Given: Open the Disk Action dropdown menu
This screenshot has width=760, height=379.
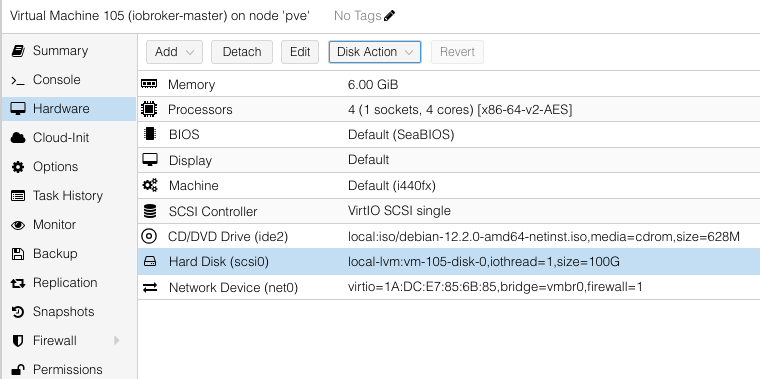Looking at the screenshot, I should (375, 52).
